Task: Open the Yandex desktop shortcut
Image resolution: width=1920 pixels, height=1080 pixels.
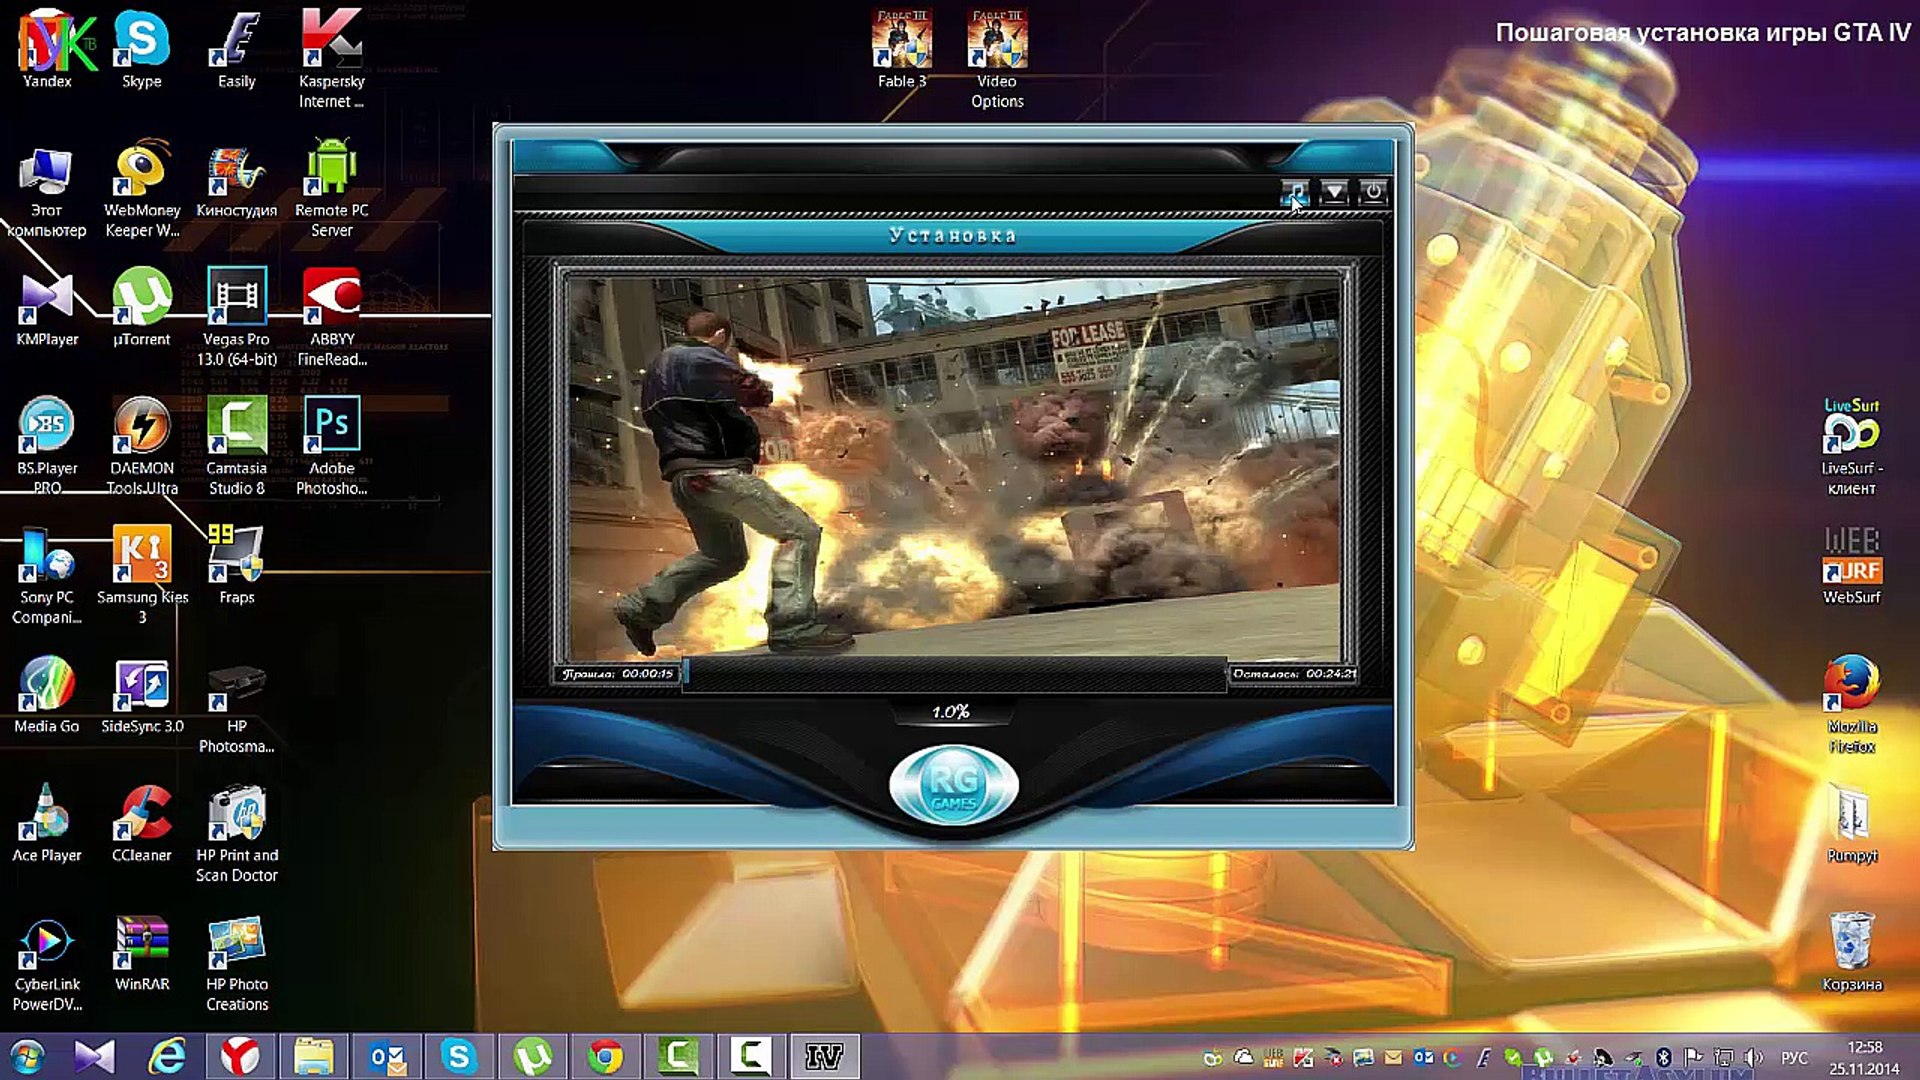Action: pos(47,50)
